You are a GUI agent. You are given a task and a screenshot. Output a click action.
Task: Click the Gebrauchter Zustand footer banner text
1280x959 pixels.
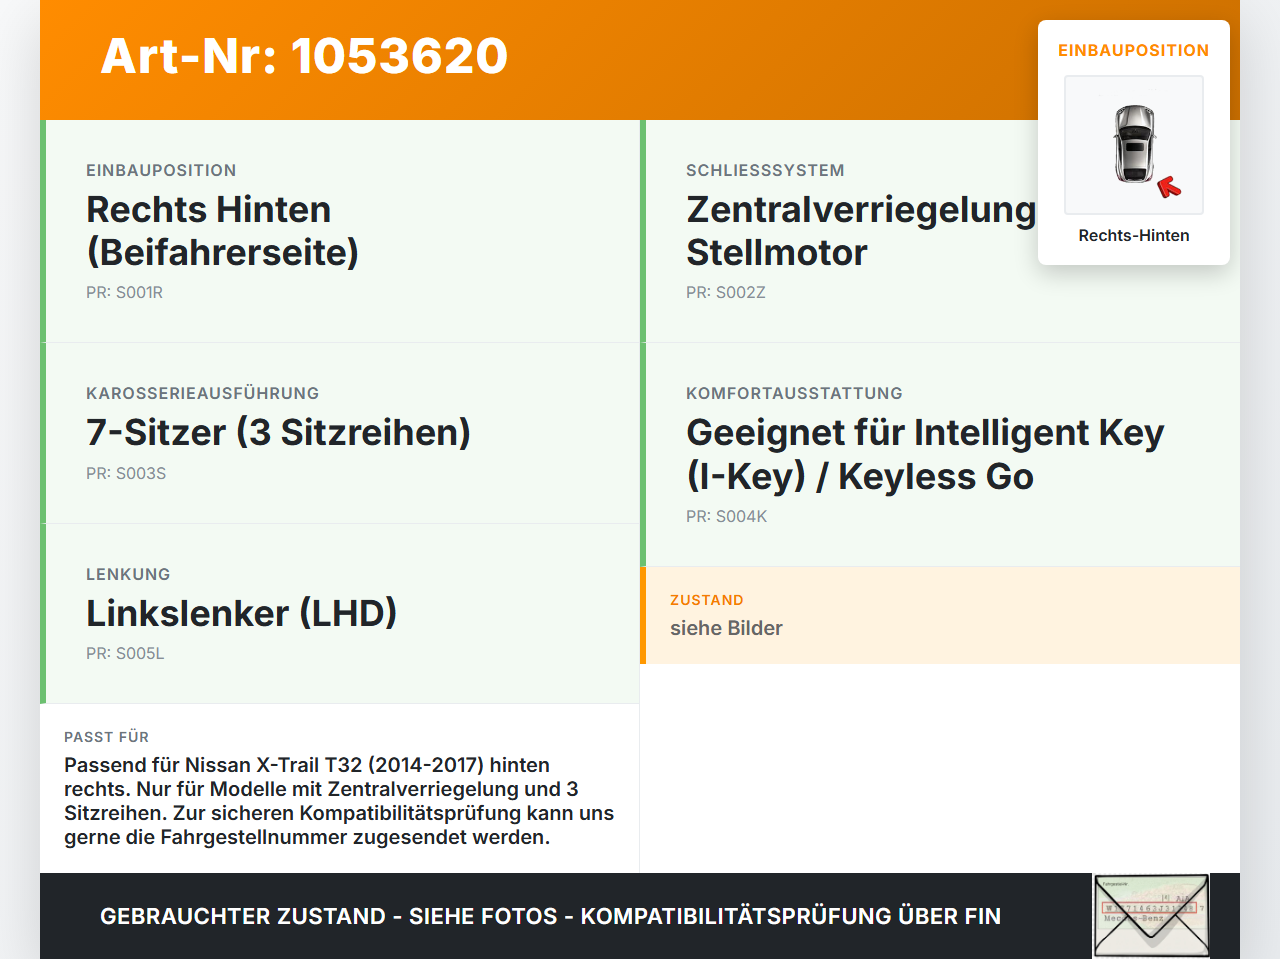tap(550, 916)
